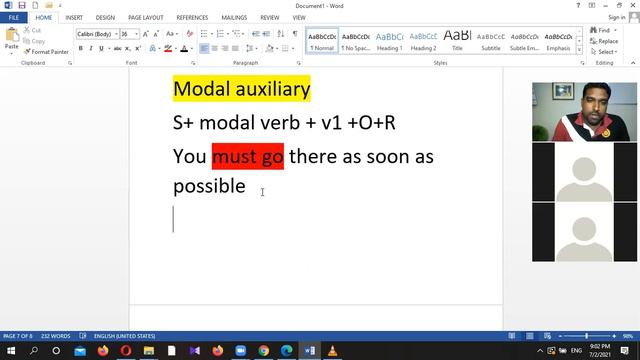Screen dimensions: 640x360
Task: Toggle Italic formatting
Action: coord(91,49)
